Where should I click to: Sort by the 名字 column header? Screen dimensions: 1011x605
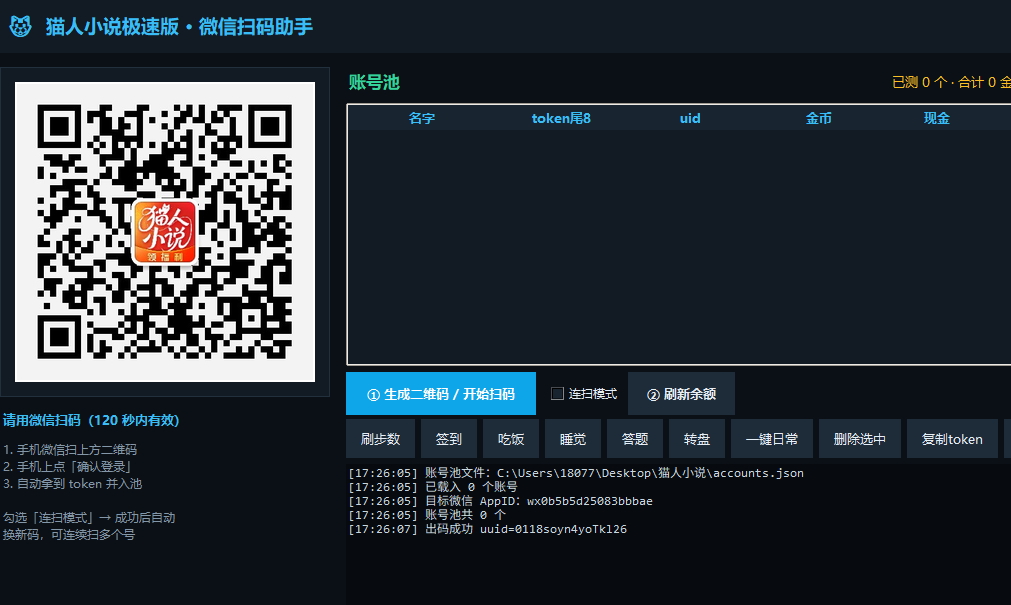click(x=422, y=118)
